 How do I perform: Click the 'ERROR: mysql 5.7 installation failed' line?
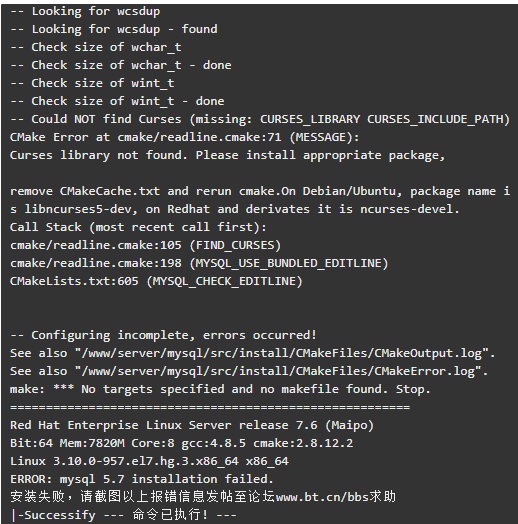click(x=142, y=480)
